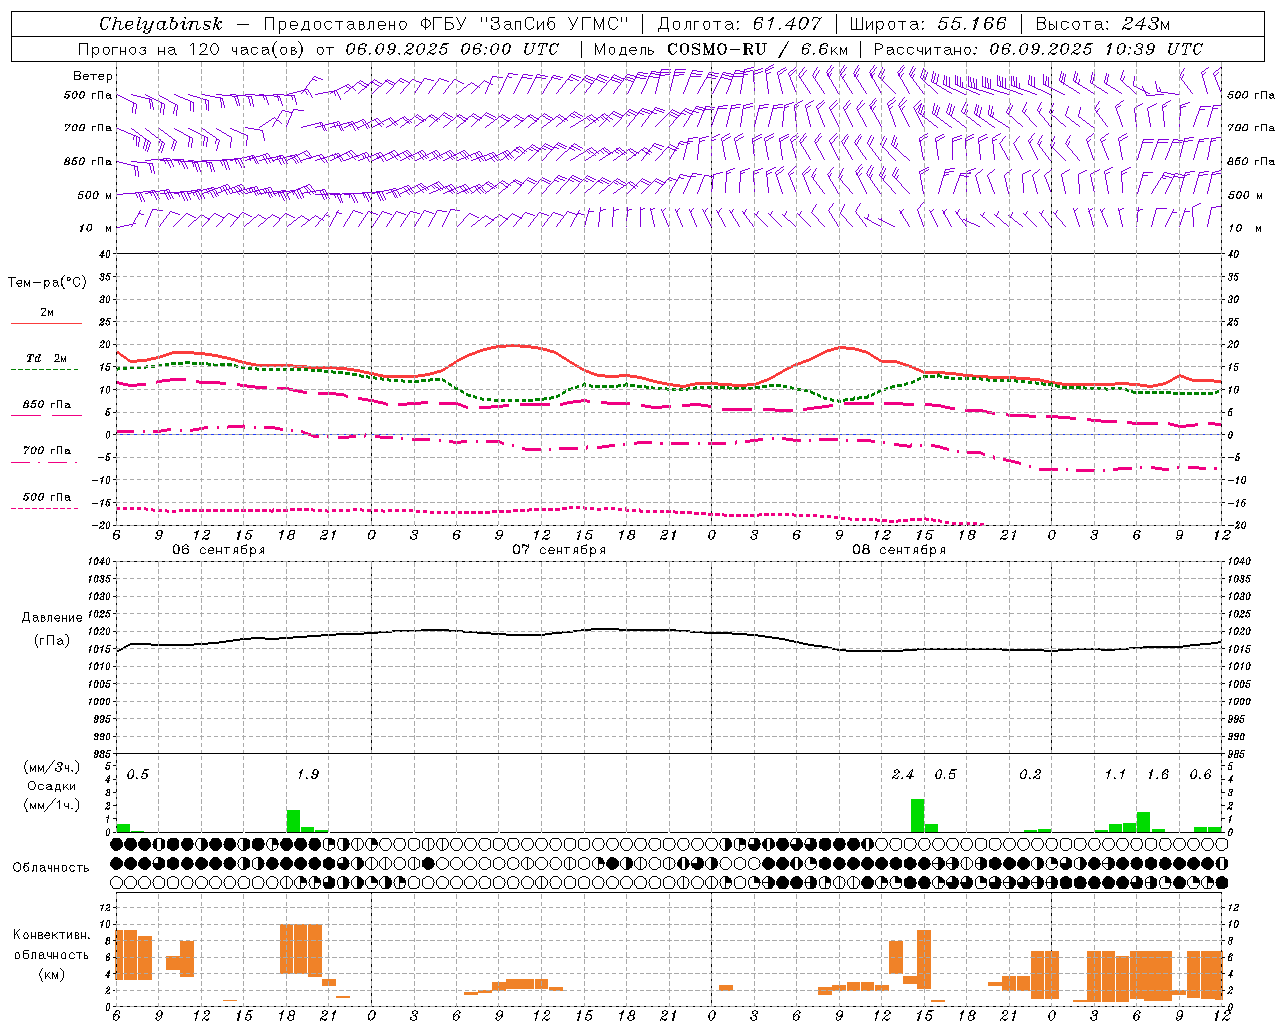Click the '850 гПа' temperature legend entry

[46, 405]
